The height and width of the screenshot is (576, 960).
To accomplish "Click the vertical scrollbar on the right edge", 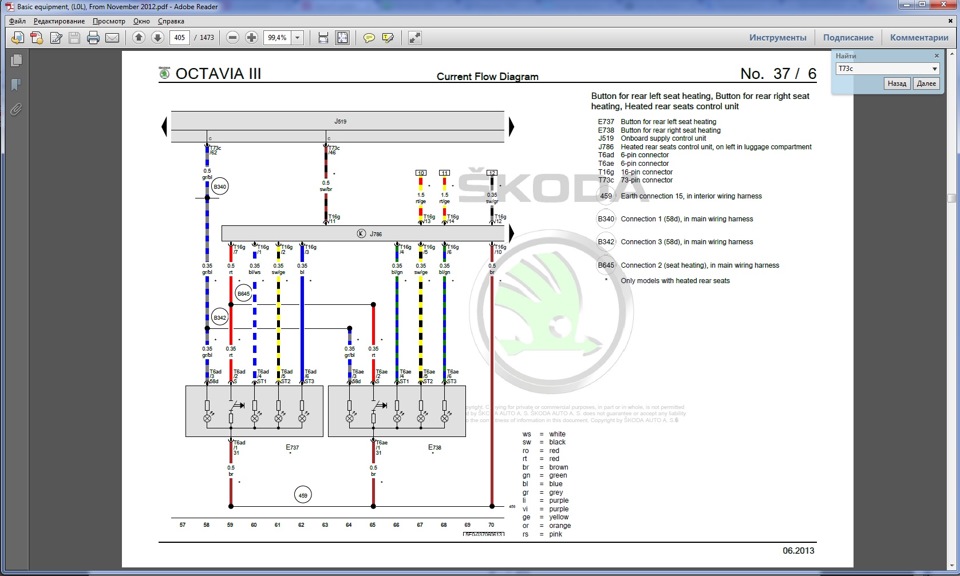I will click(x=951, y=309).
